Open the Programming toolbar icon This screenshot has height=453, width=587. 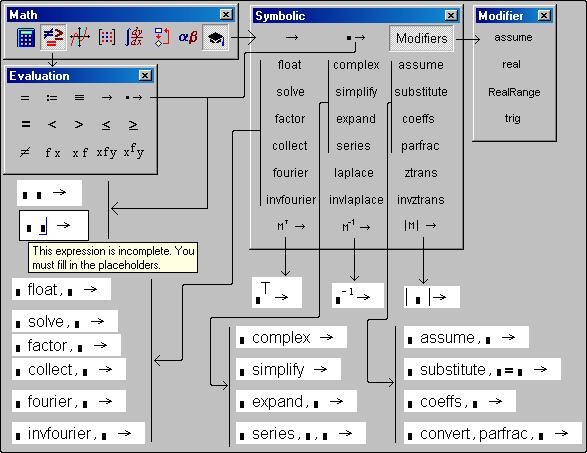(161, 37)
